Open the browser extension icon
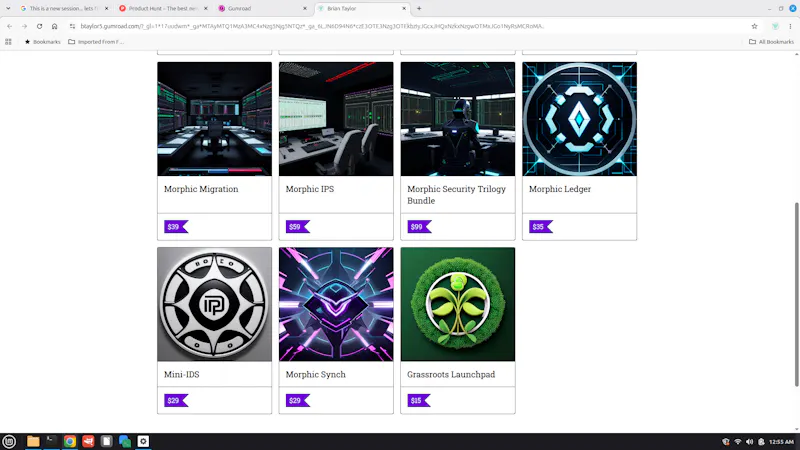Screen dimensions: 800x450 click(775, 26)
